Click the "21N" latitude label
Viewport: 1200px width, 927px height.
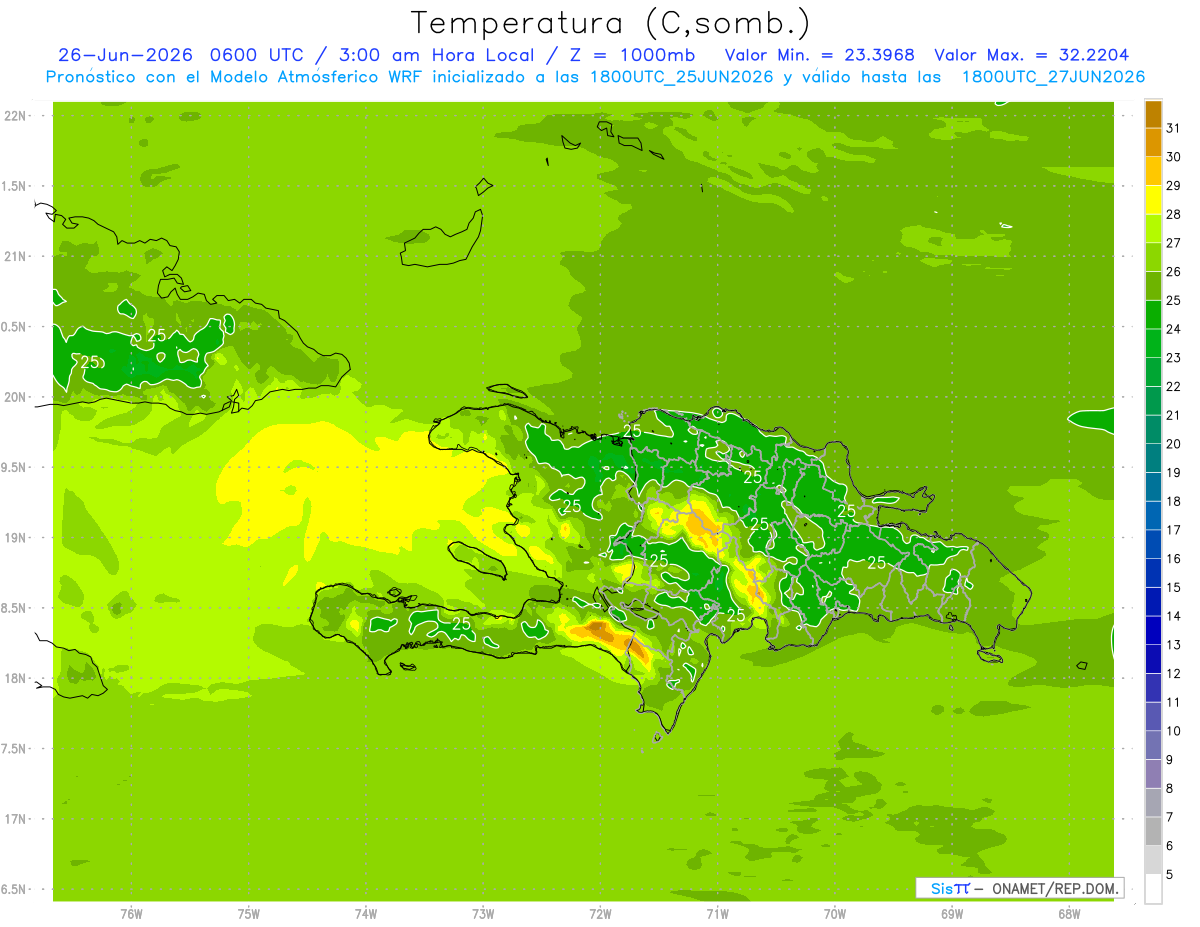point(17,256)
